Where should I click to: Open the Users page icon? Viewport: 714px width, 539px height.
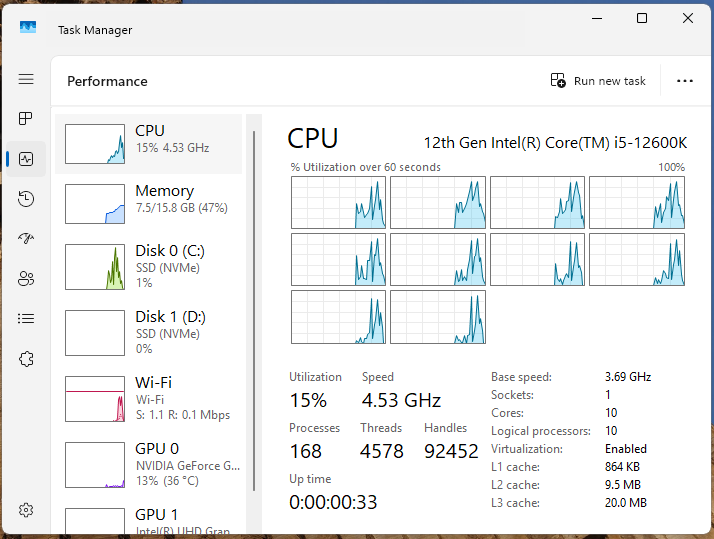click(26, 278)
